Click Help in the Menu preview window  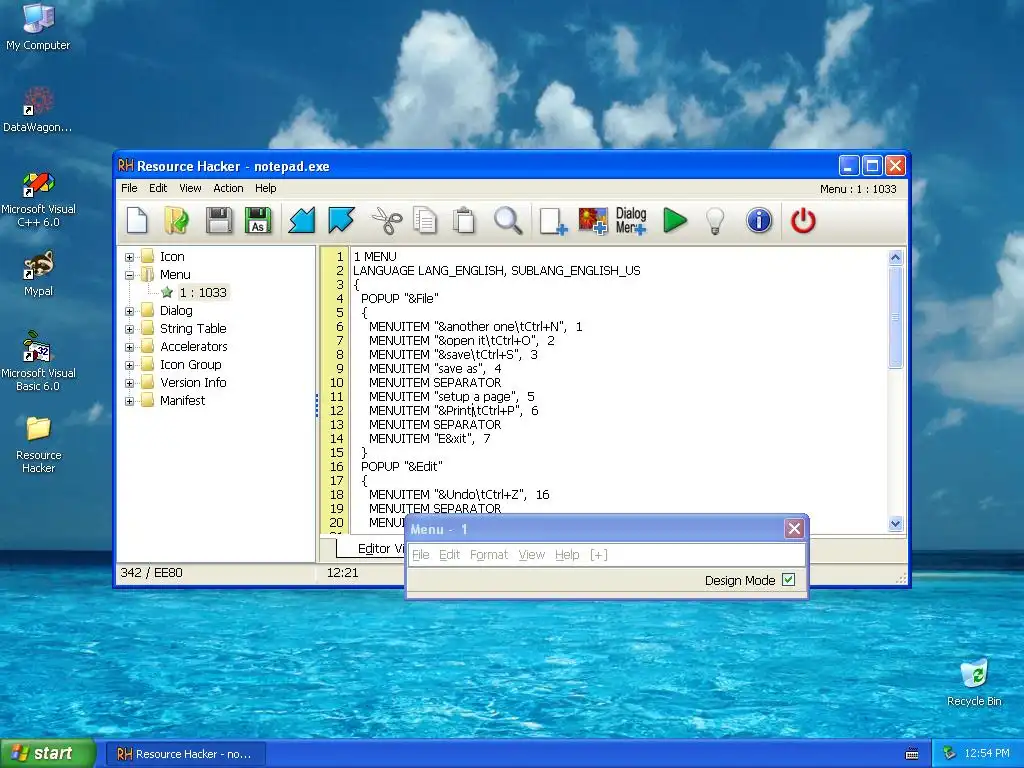(567, 554)
